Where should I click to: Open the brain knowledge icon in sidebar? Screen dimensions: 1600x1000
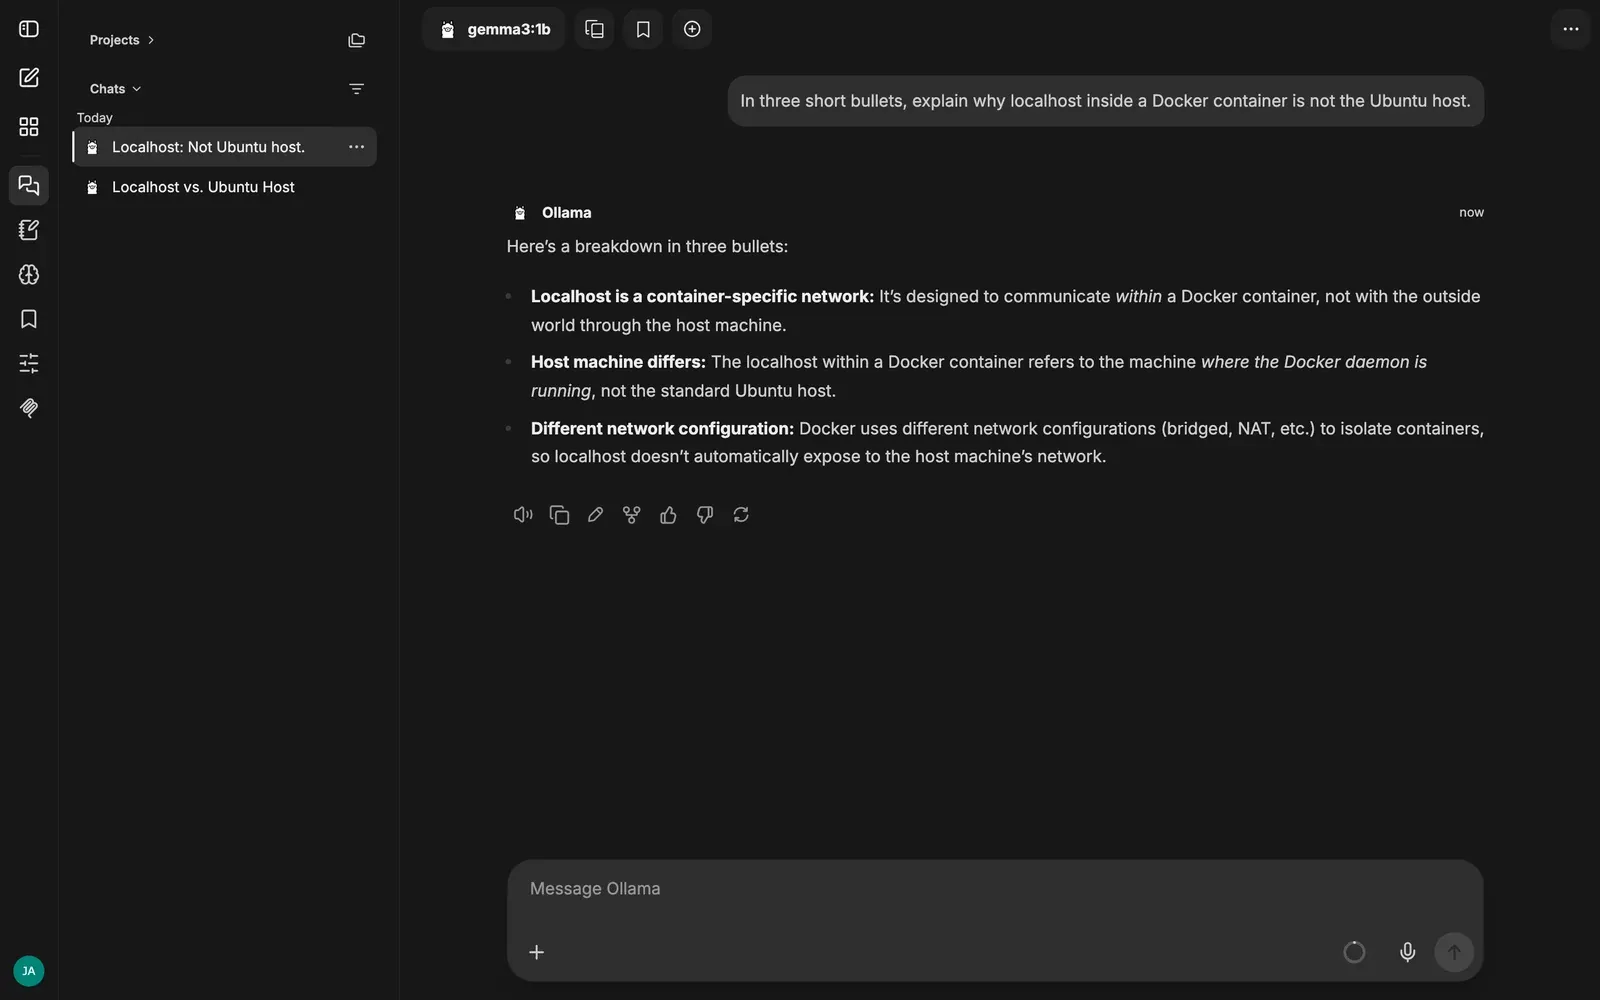coord(29,274)
